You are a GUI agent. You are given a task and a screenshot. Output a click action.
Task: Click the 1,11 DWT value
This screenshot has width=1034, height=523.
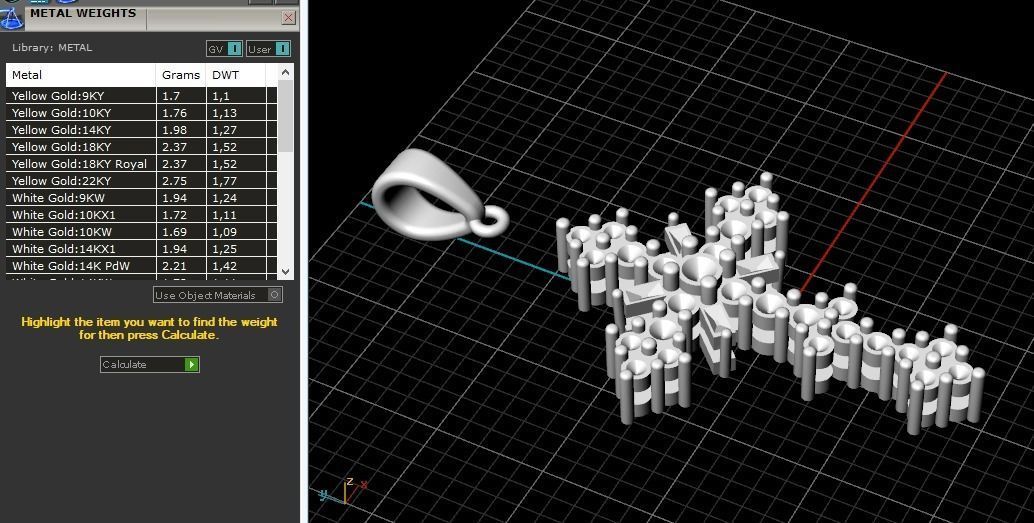click(224, 216)
